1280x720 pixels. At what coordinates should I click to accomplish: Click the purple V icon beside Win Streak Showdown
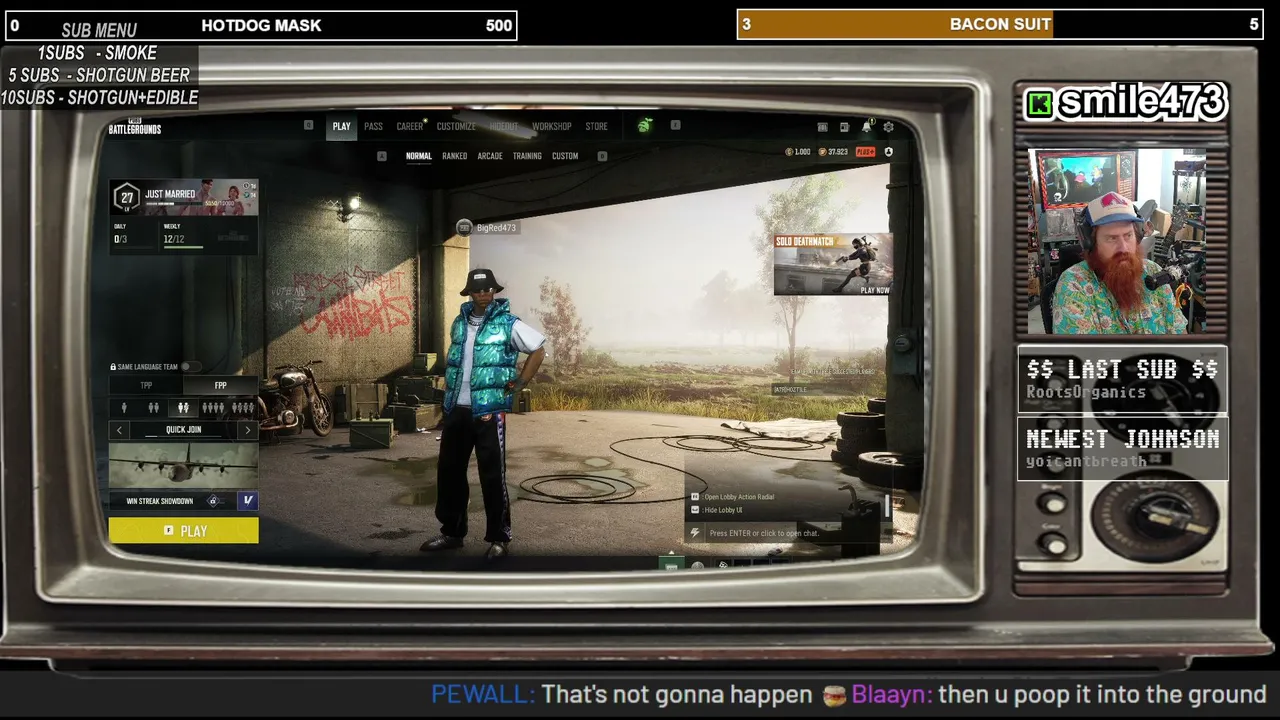248,501
